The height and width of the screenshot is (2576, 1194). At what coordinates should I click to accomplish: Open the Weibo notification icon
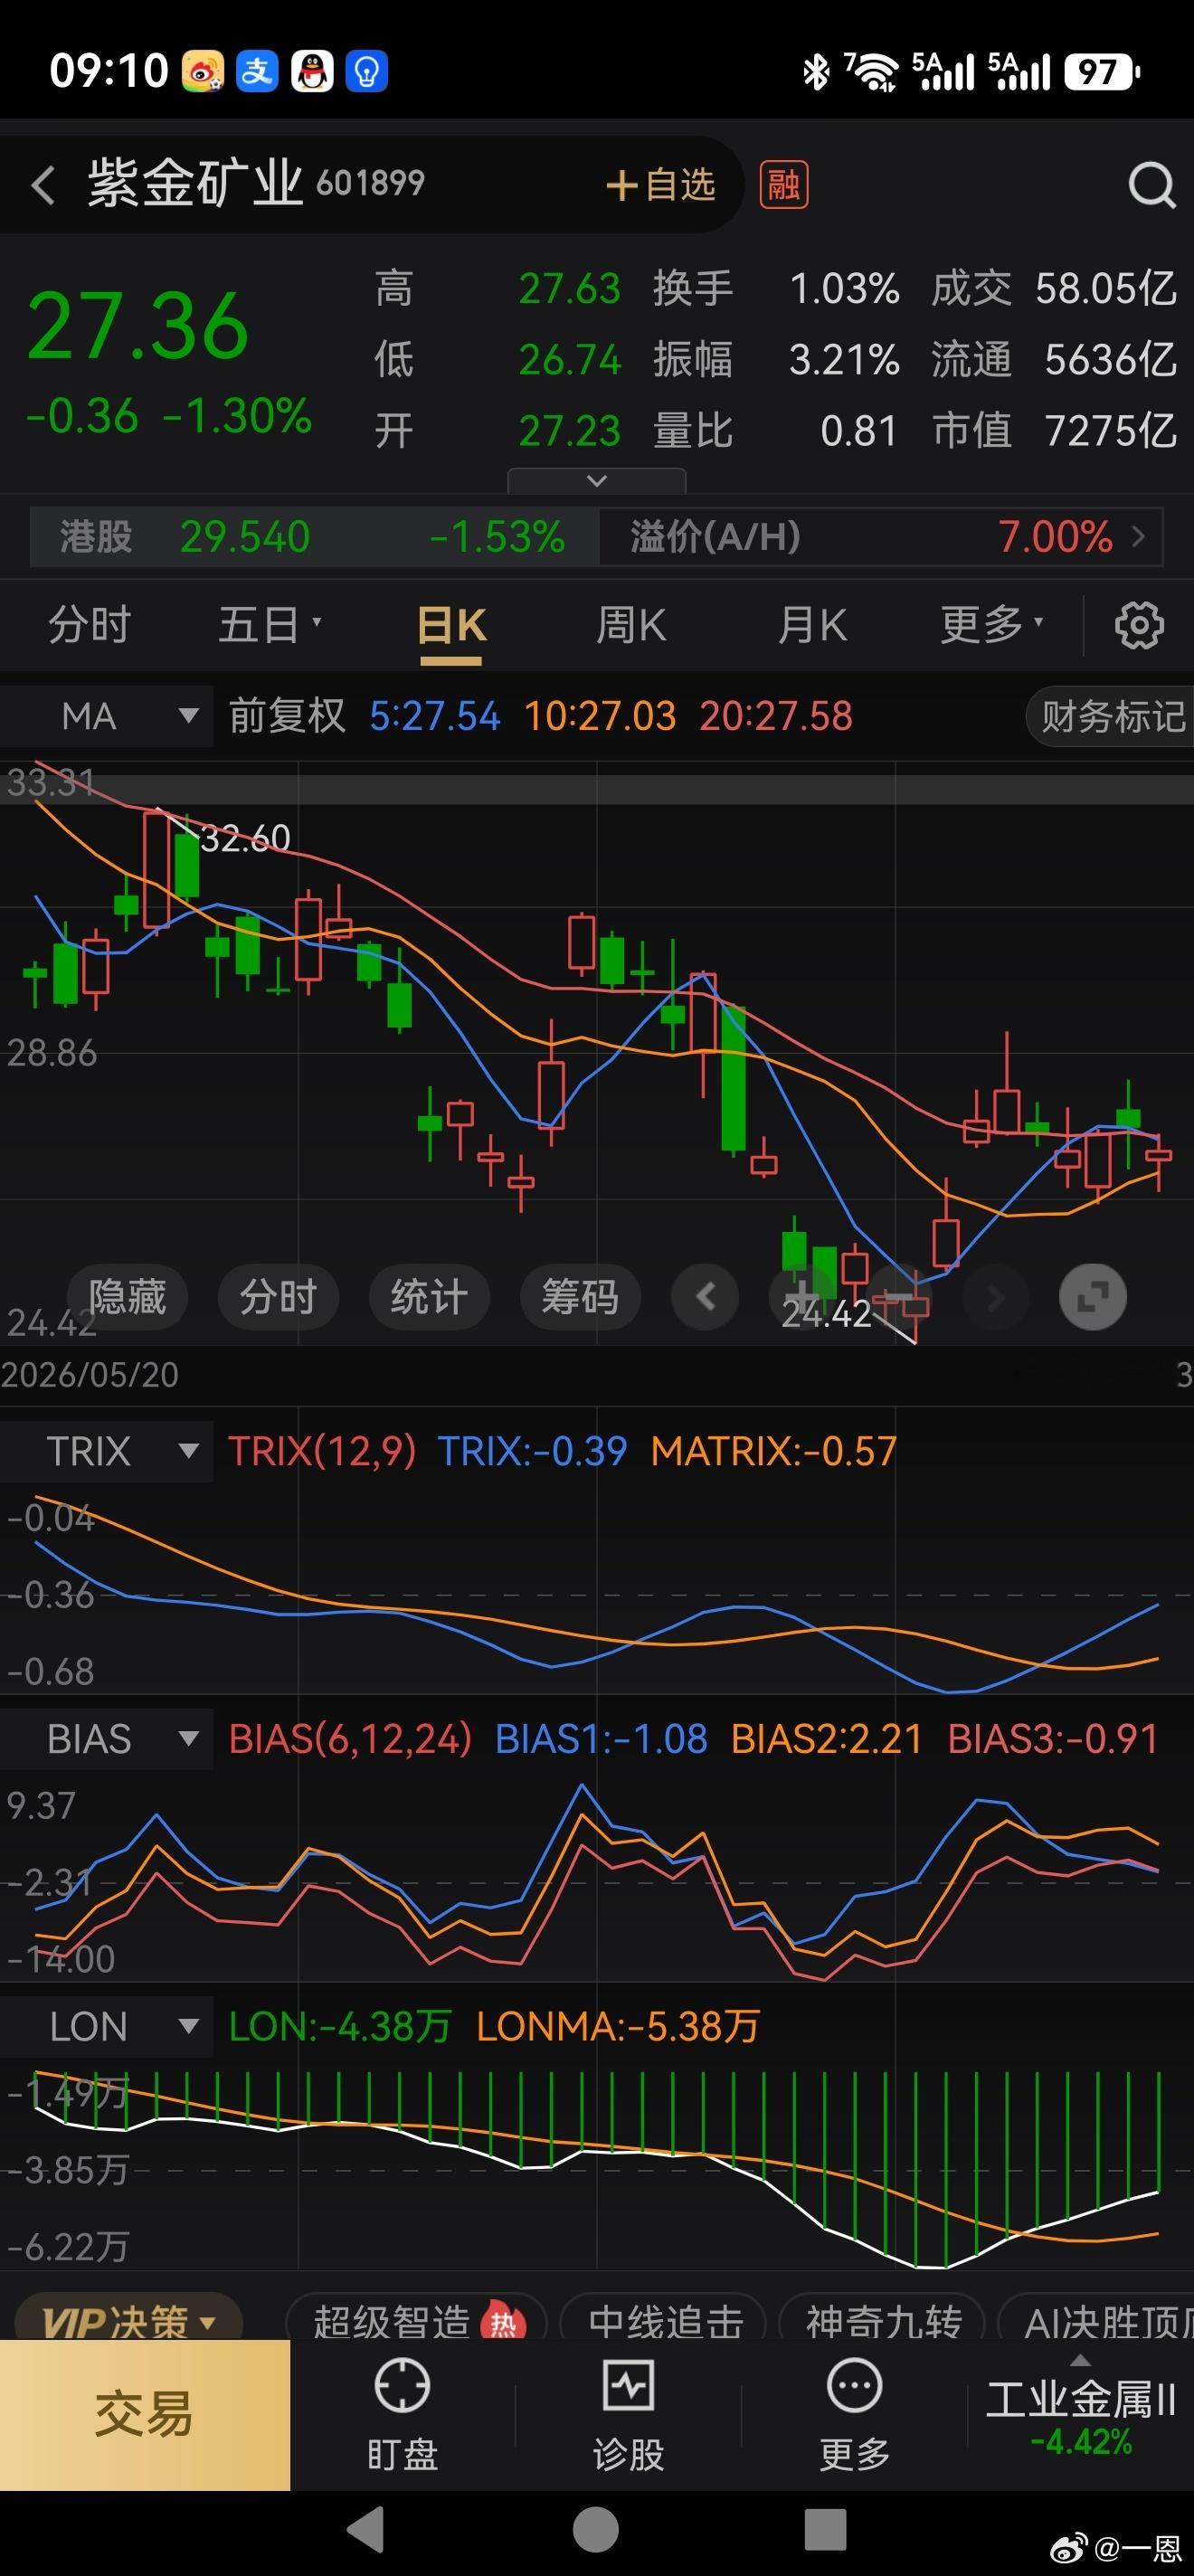[x=202, y=72]
